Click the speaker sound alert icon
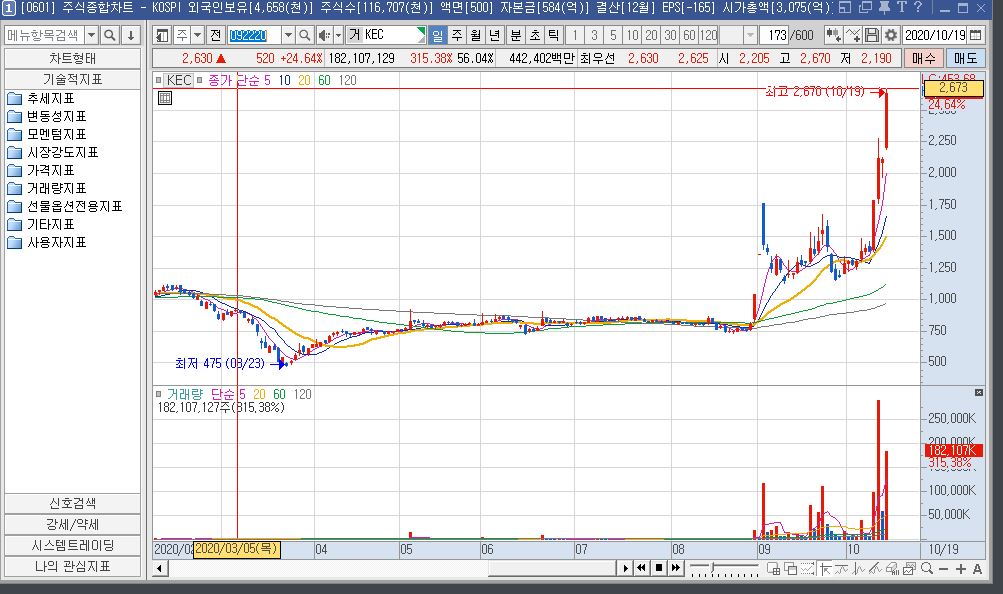This screenshot has width=1003, height=594. click(324, 35)
